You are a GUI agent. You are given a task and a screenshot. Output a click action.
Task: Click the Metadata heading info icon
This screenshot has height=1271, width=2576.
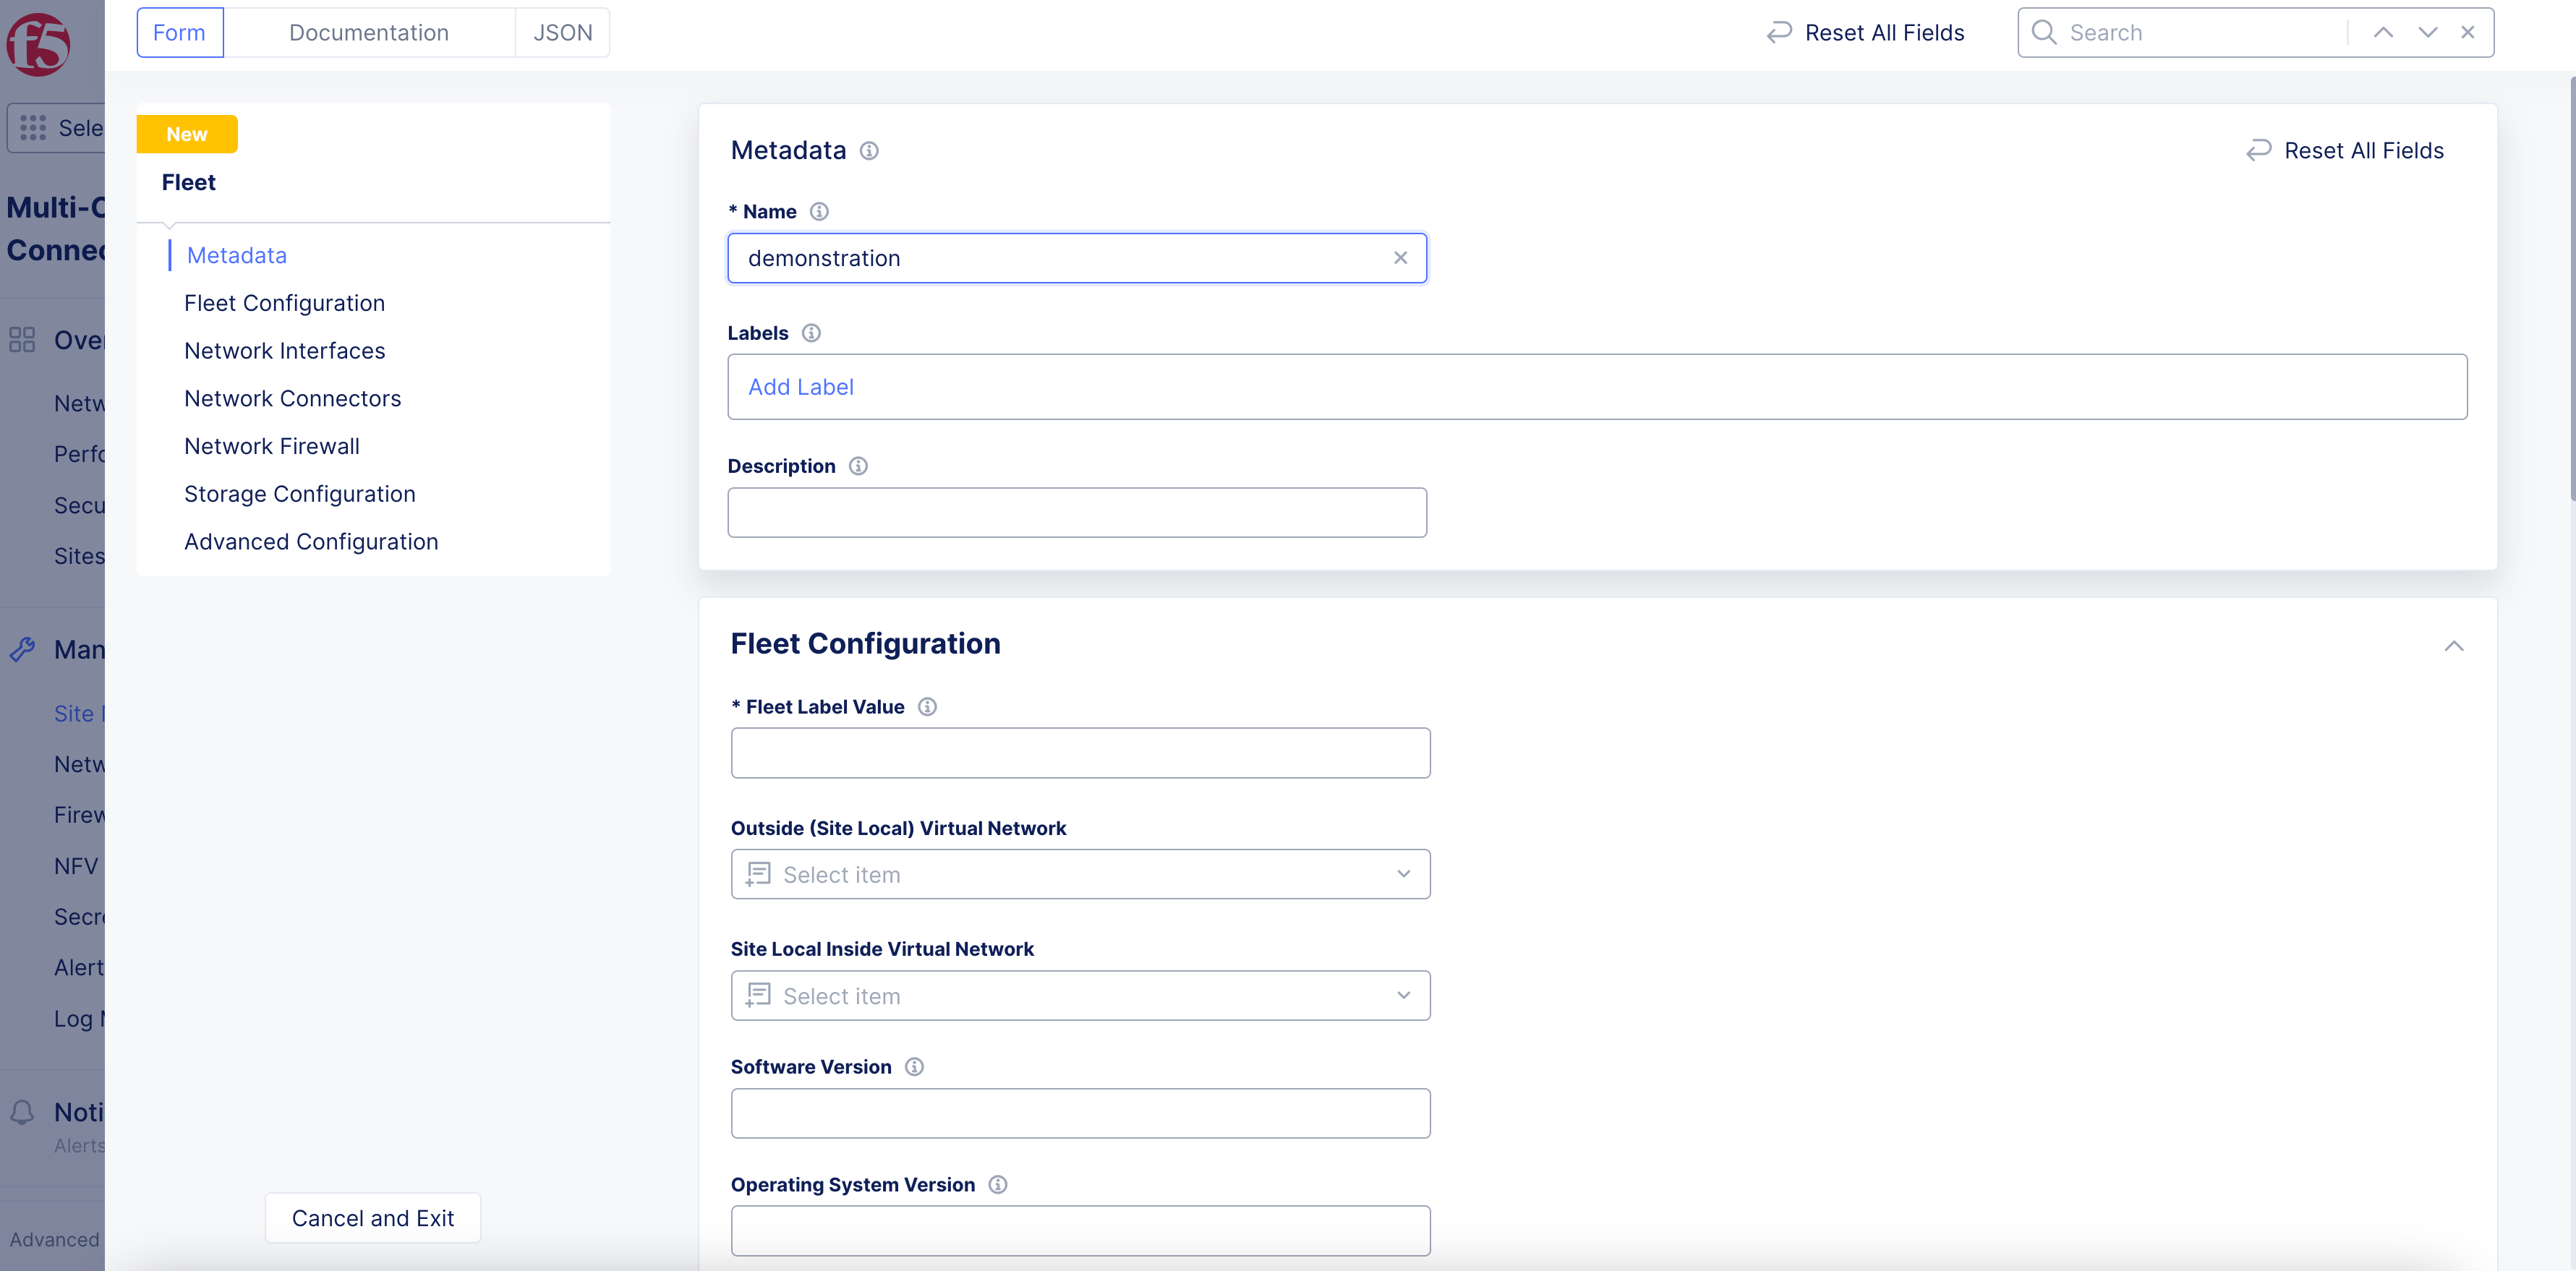(x=869, y=150)
